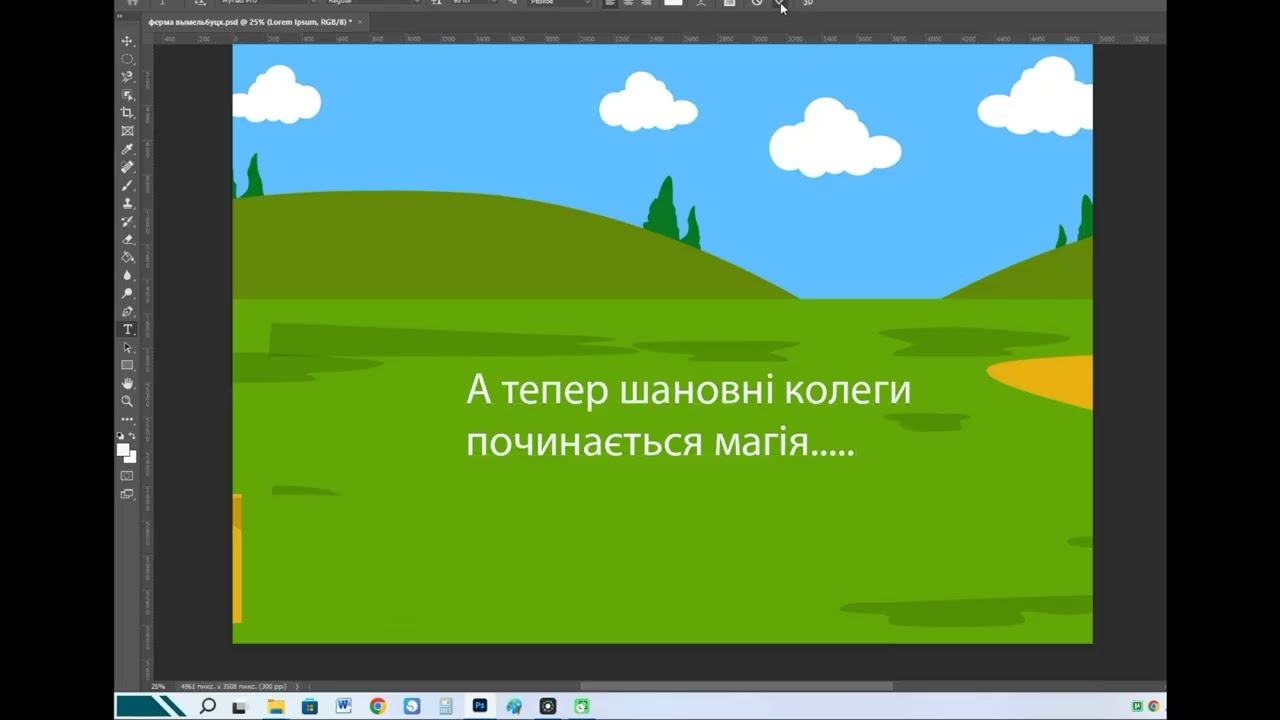Select the Path Selection tool

[127, 347]
